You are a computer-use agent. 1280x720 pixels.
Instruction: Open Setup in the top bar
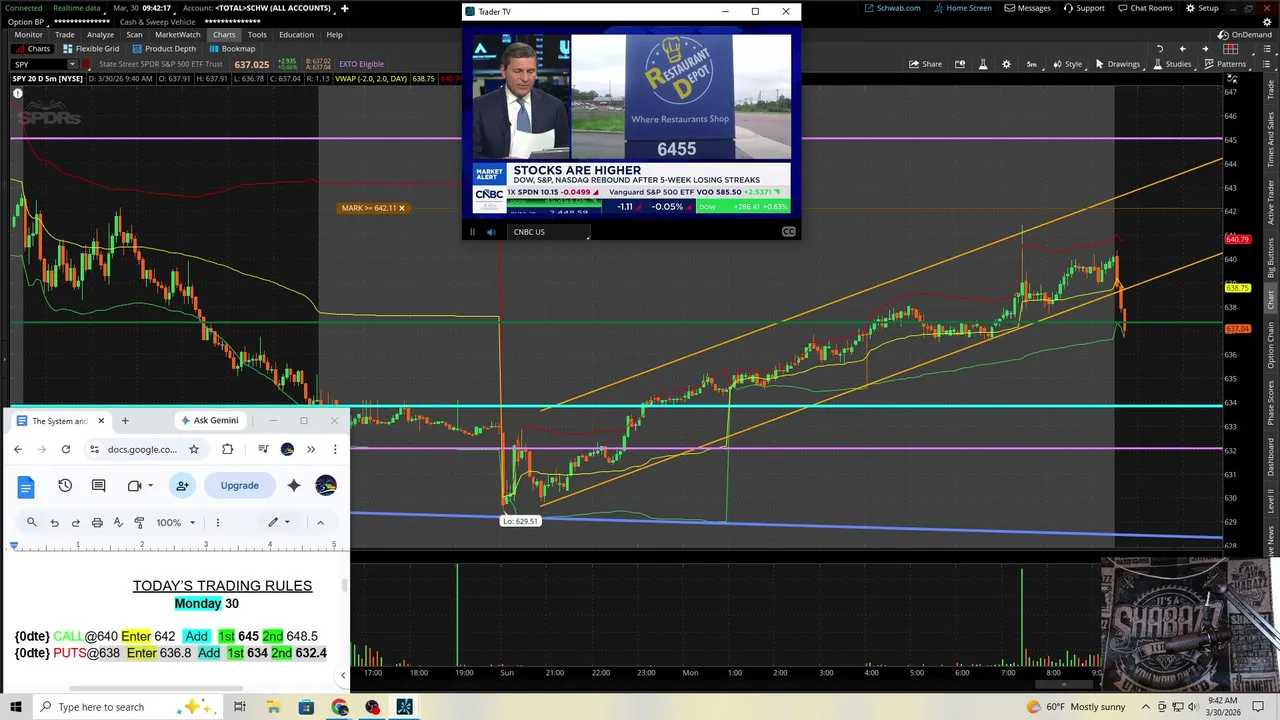pyautogui.click(x=1202, y=8)
